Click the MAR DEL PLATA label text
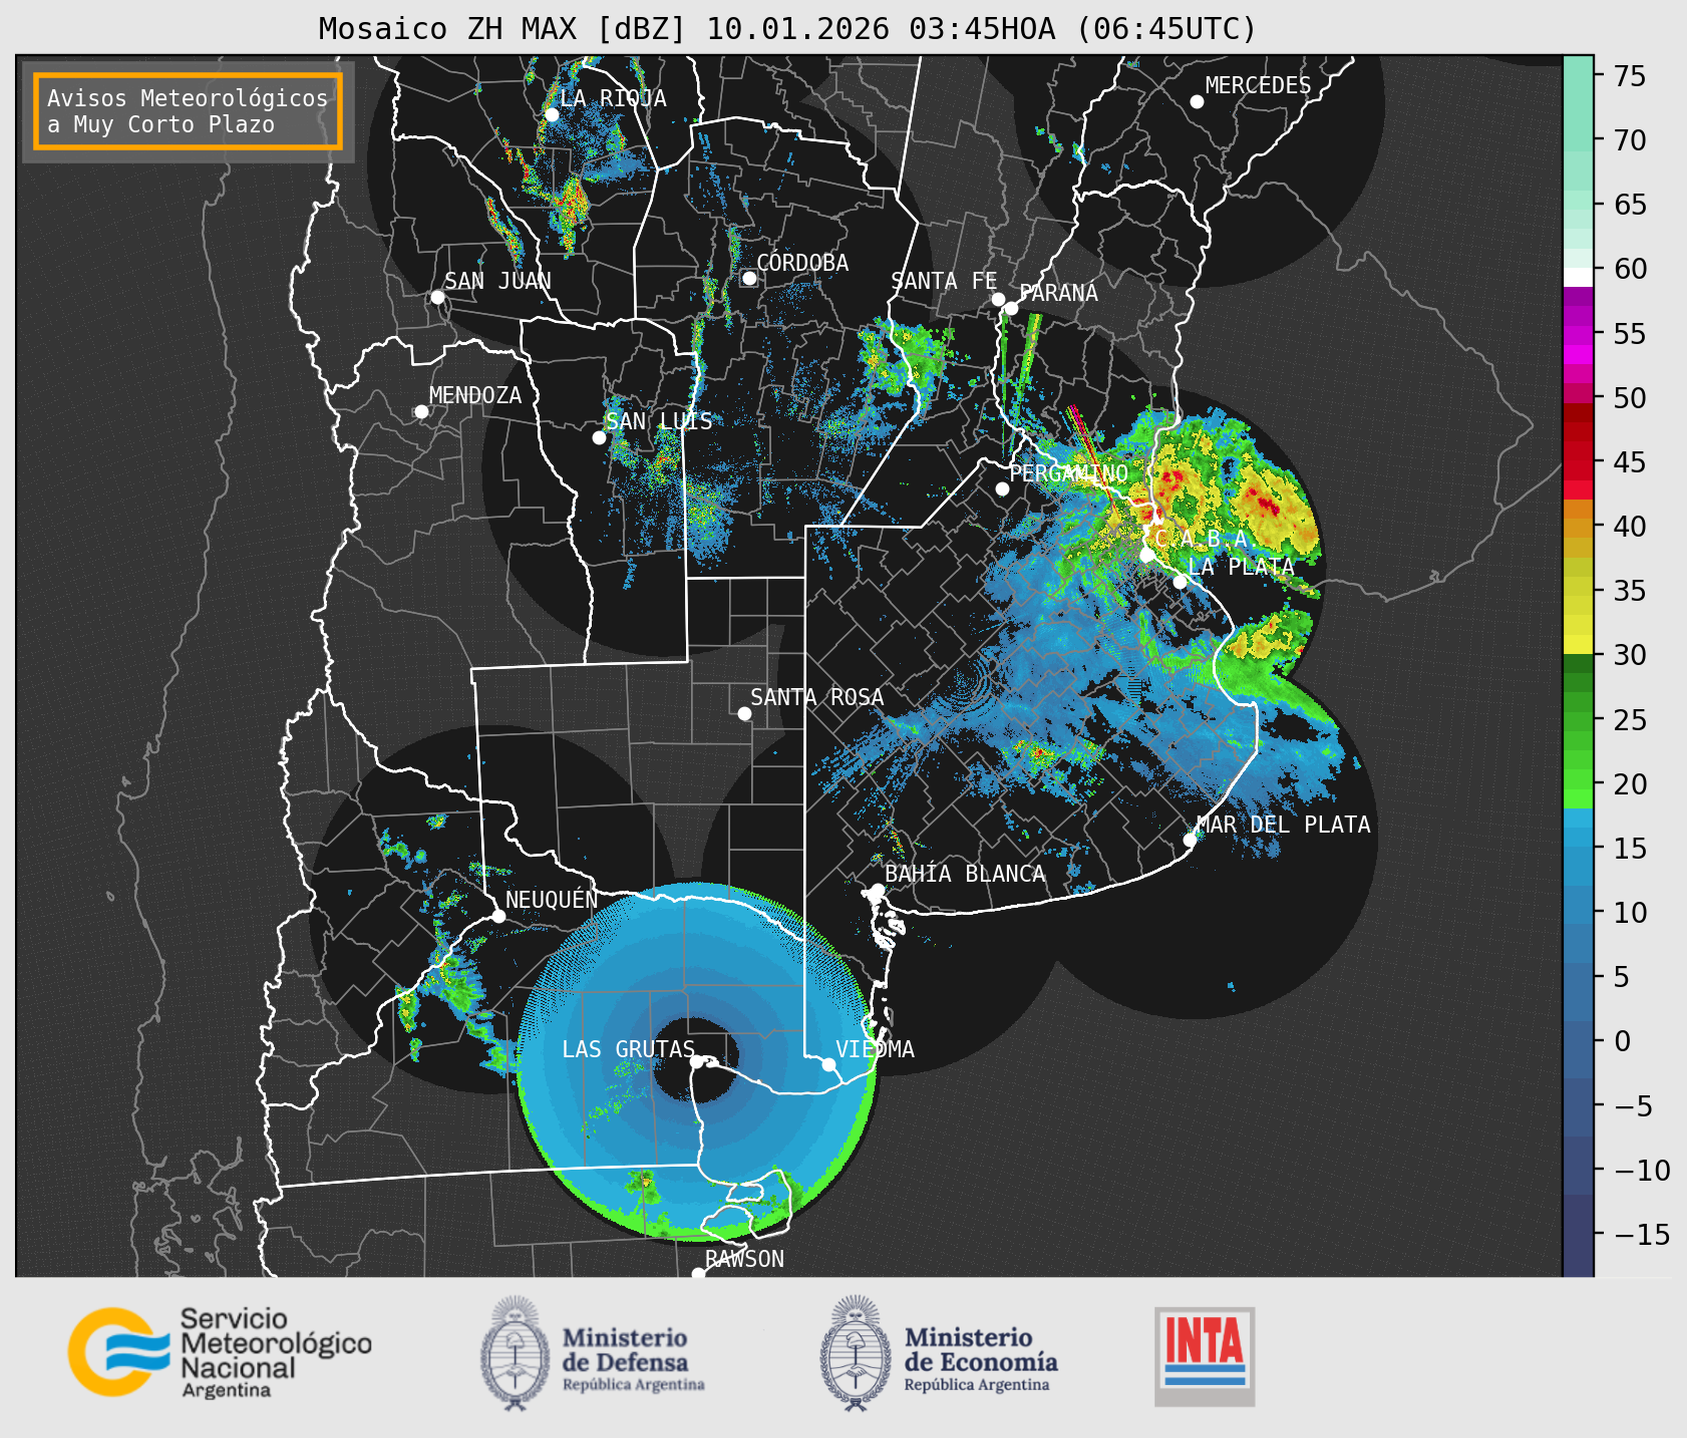The height and width of the screenshot is (1438, 1687). pyautogui.click(x=1283, y=825)
